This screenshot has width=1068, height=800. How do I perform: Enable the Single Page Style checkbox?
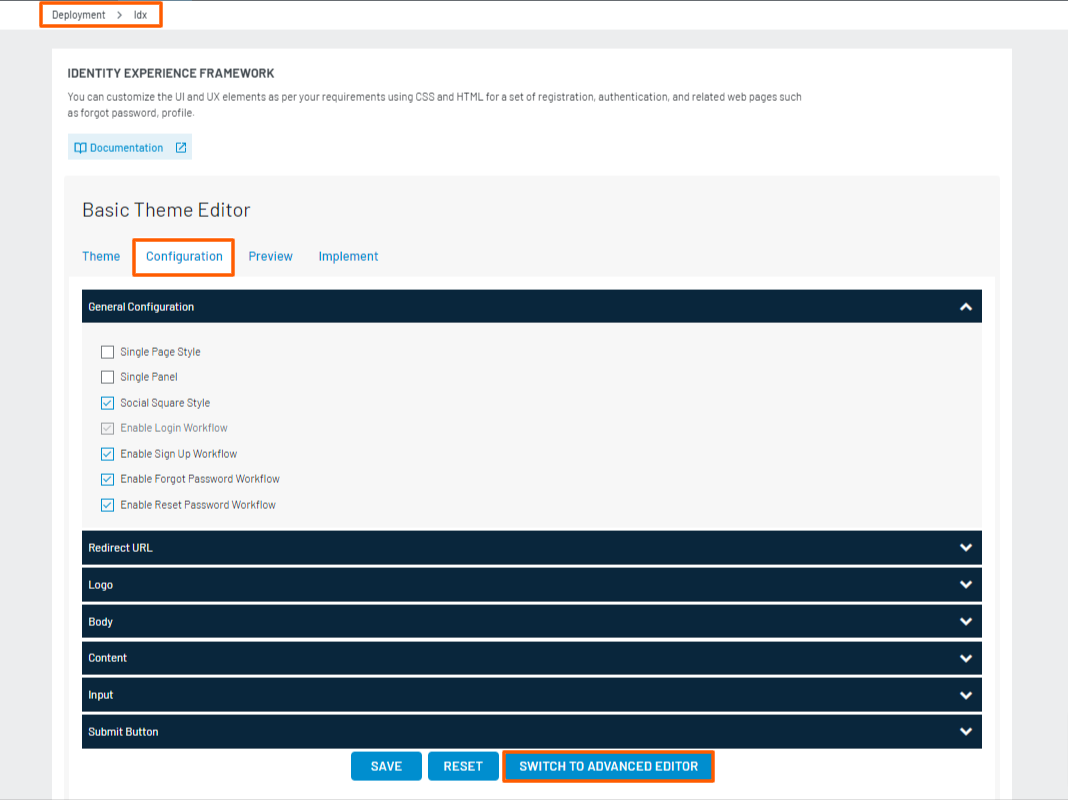108,352
